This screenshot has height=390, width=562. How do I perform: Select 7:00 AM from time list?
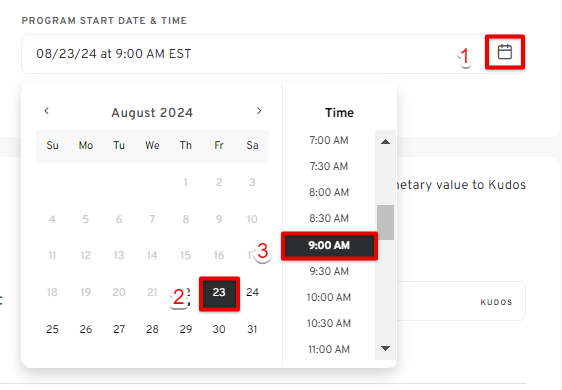[329, 140]
